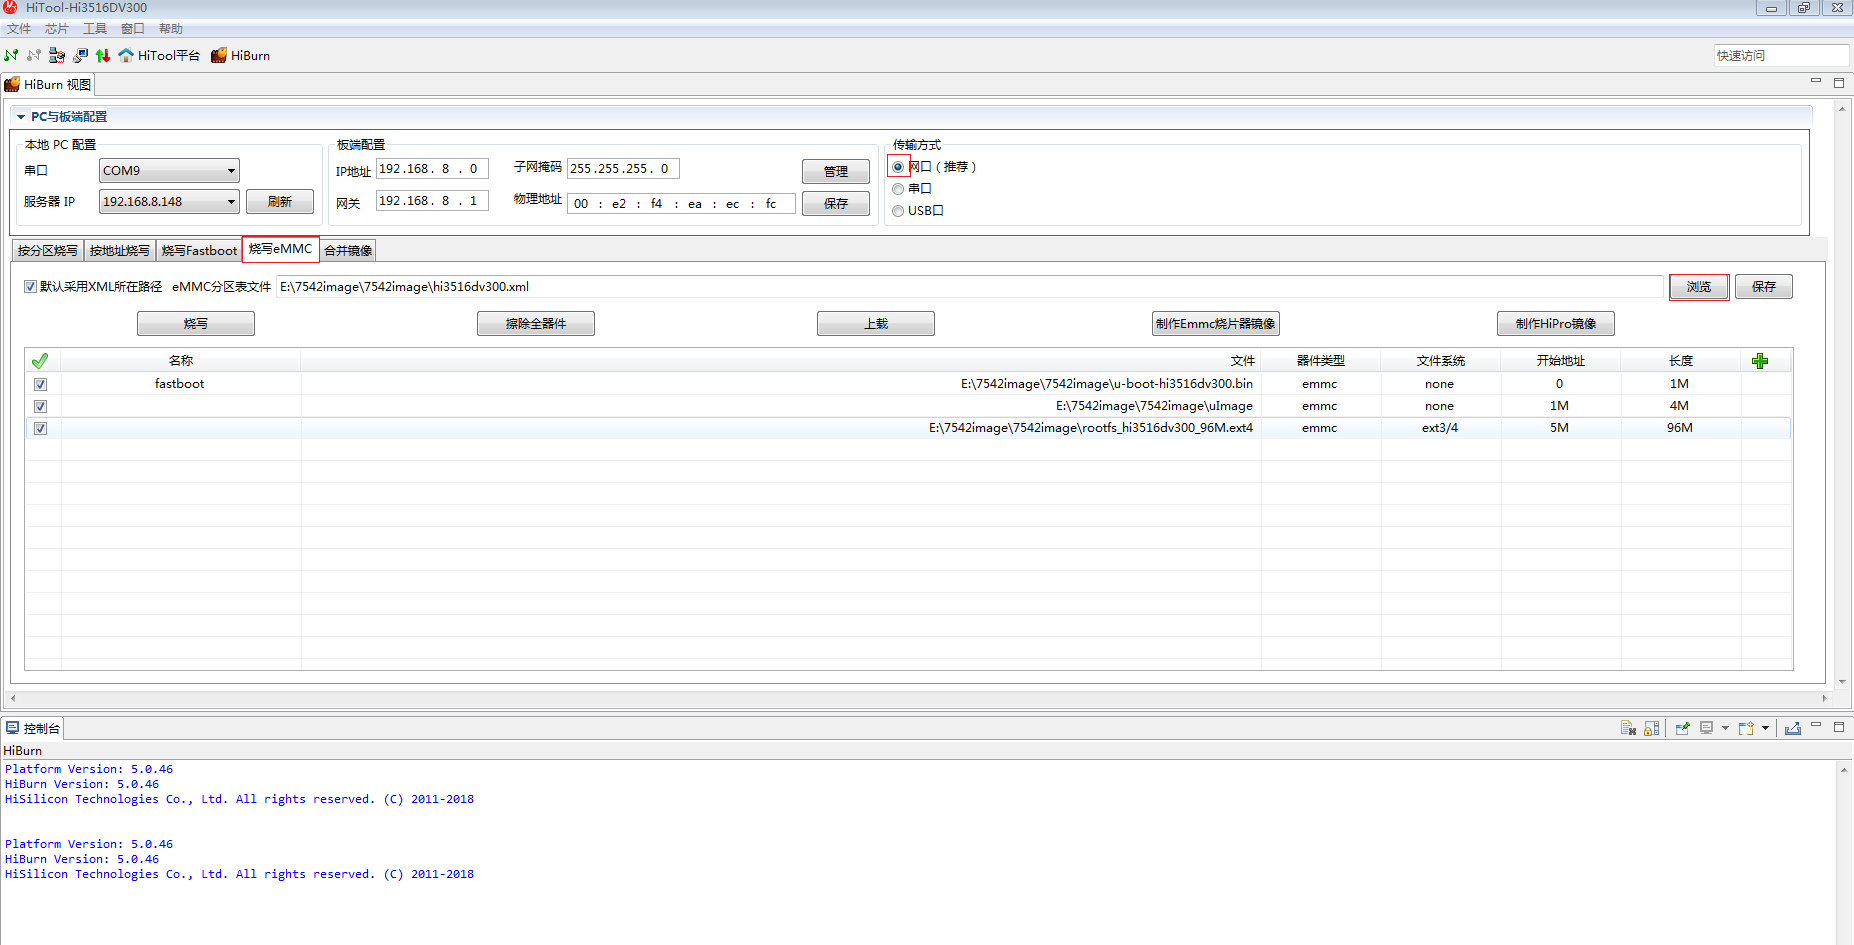Uncheck the fastboot row checkbox
The height and width of the screenshot is (945, 1854).
click(41, 384)
